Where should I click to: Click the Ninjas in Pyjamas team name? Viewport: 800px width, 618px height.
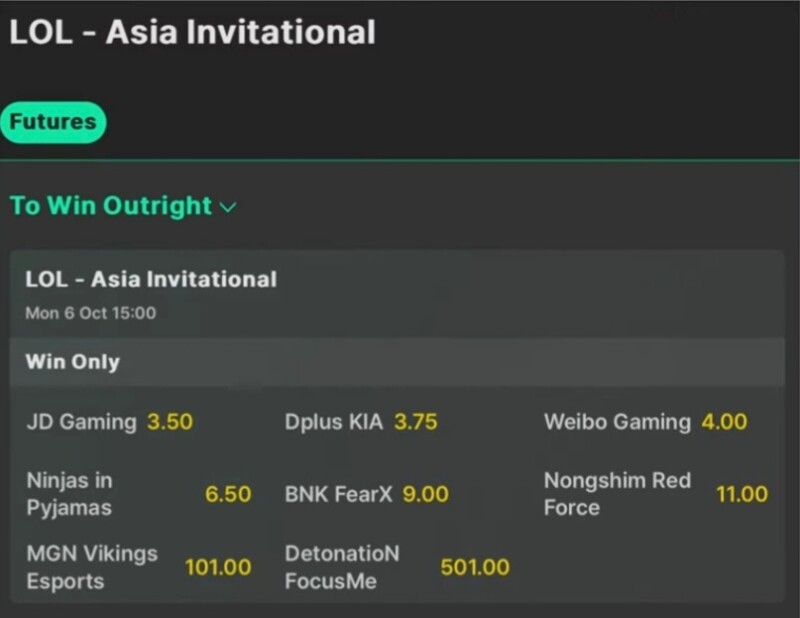point(69,494)
